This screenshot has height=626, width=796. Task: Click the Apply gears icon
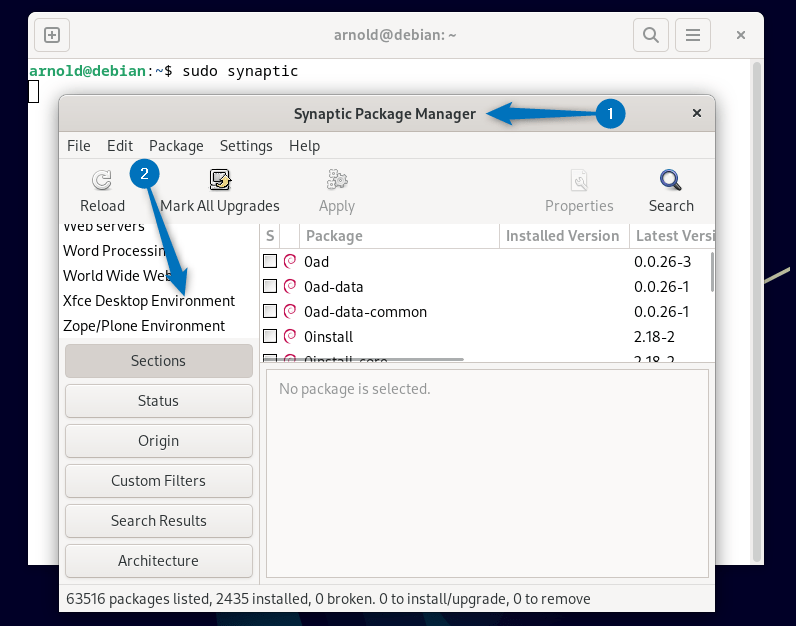pos(337,180)
